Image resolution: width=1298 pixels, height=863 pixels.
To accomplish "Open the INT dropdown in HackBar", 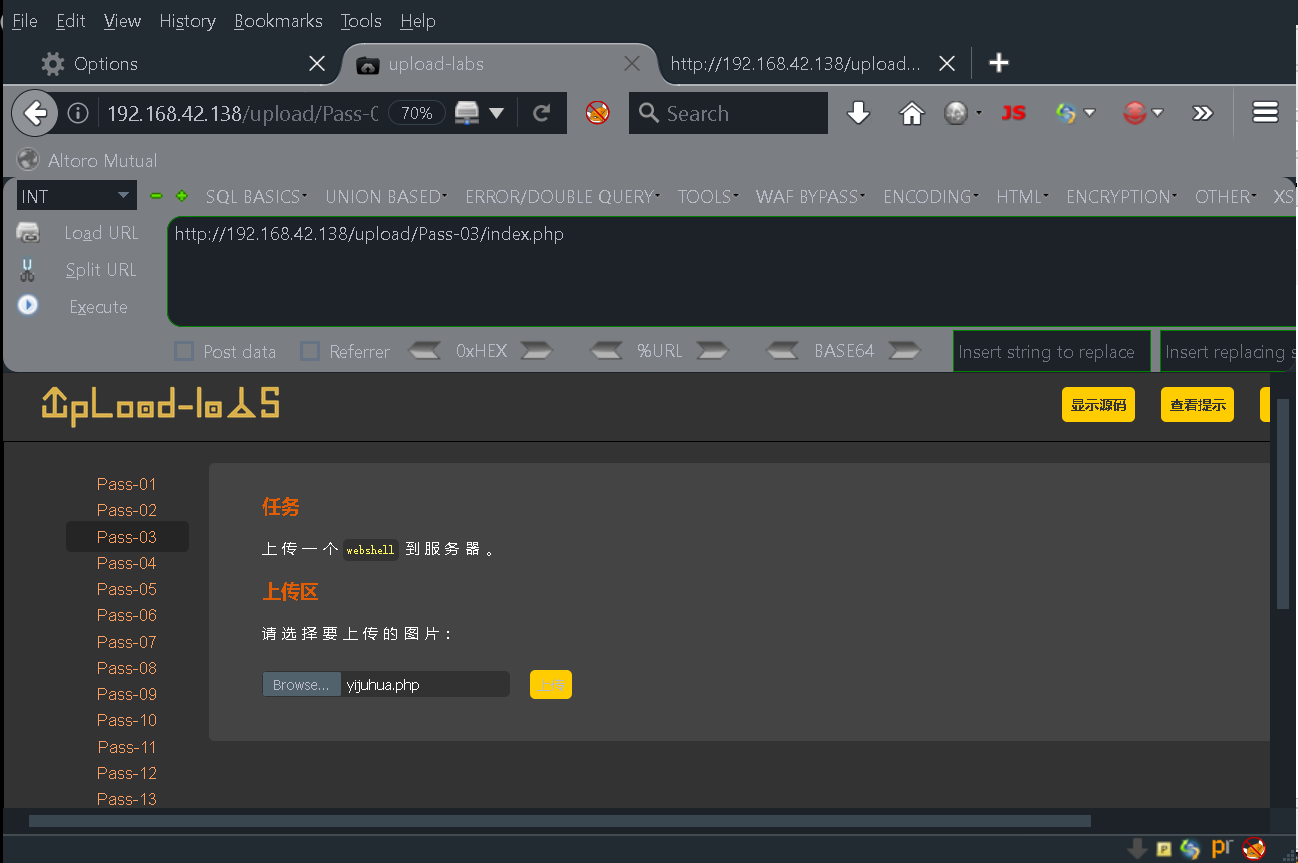I will click(x=75, y=195).
